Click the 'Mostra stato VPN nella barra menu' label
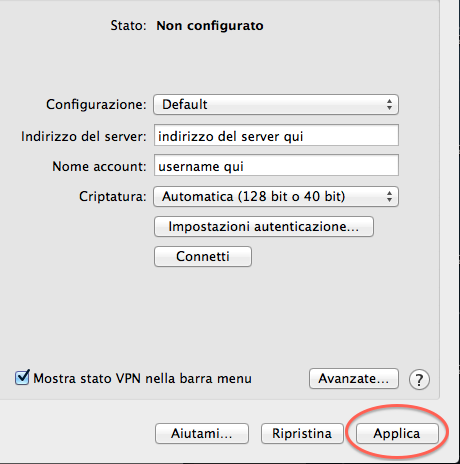The height and width of the screenshot is (464, 460). pyautogui.click(x=142, y=379)
